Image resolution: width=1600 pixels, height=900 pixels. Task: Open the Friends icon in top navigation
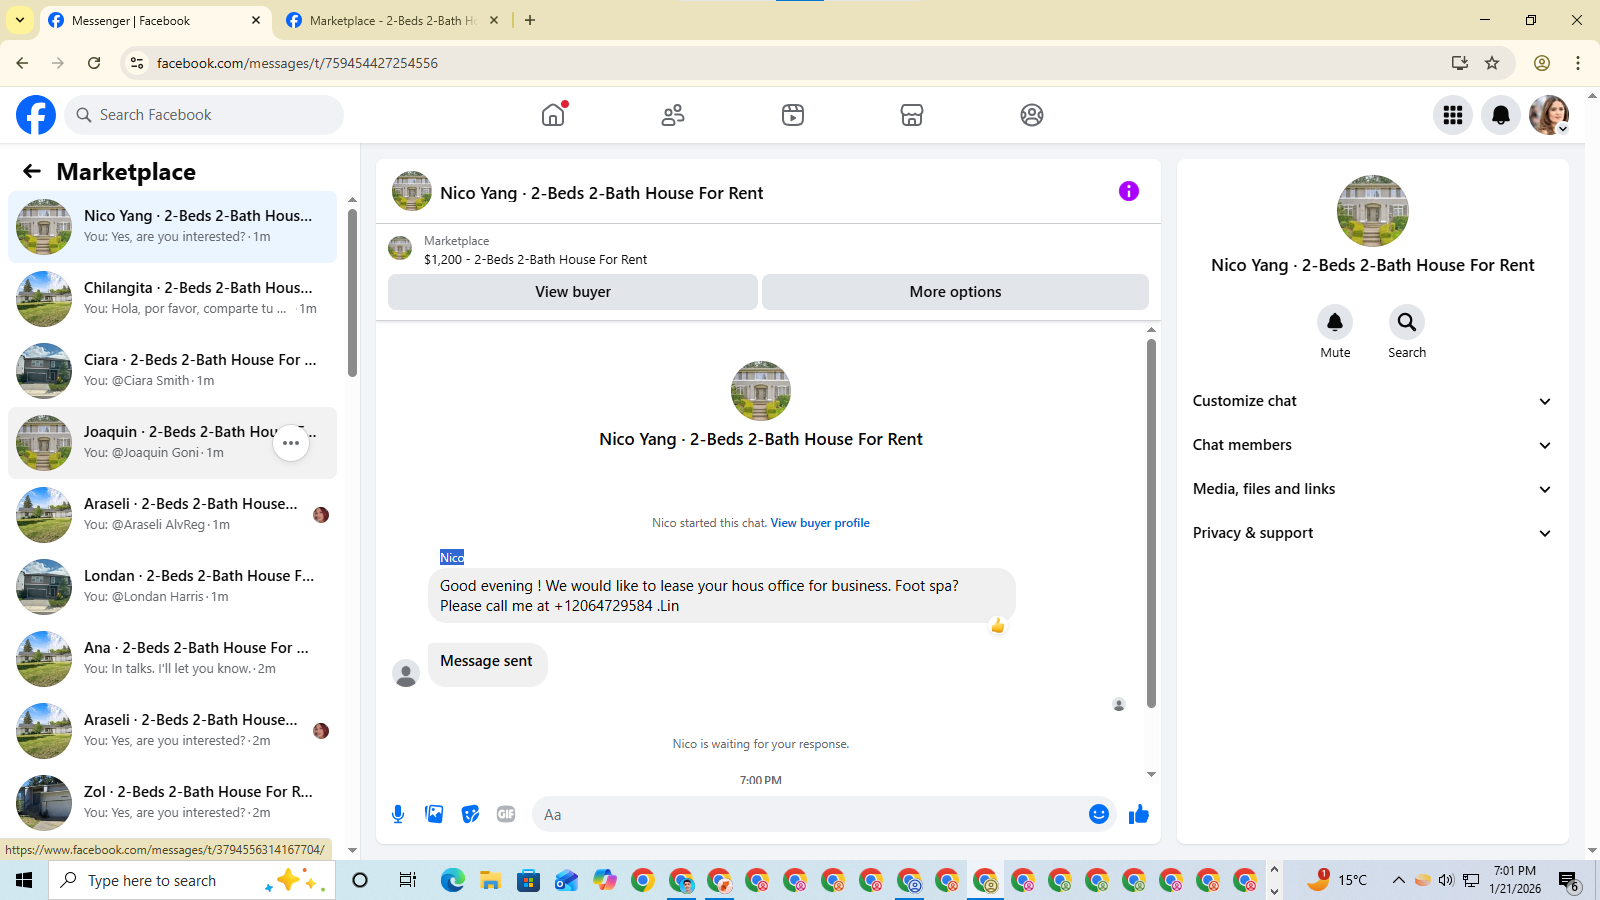pyautogui.click(x=673, y=115)
